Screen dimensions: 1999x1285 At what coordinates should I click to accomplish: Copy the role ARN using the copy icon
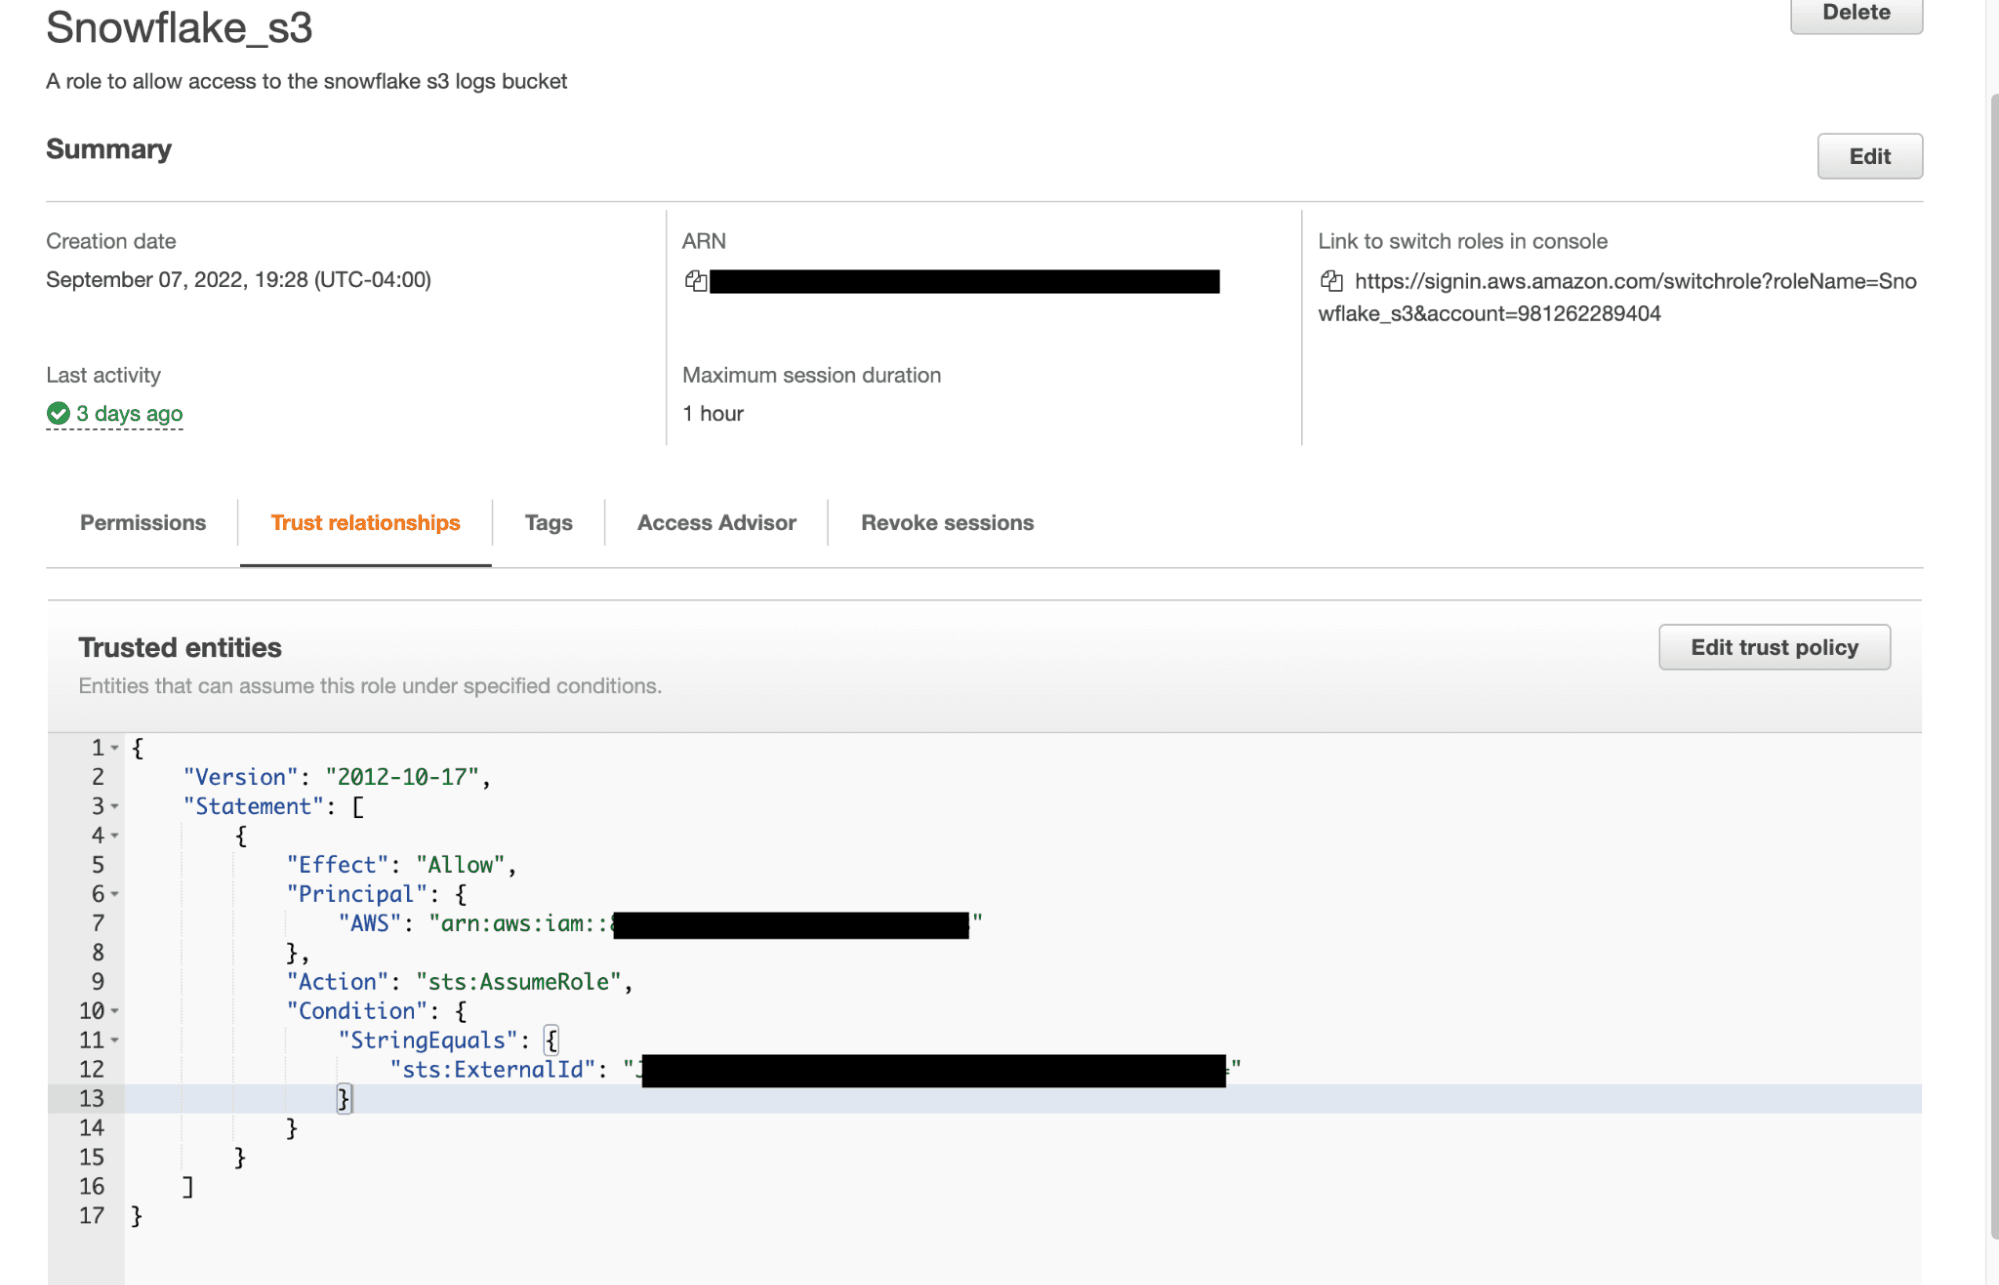click(x=695, y=281)
